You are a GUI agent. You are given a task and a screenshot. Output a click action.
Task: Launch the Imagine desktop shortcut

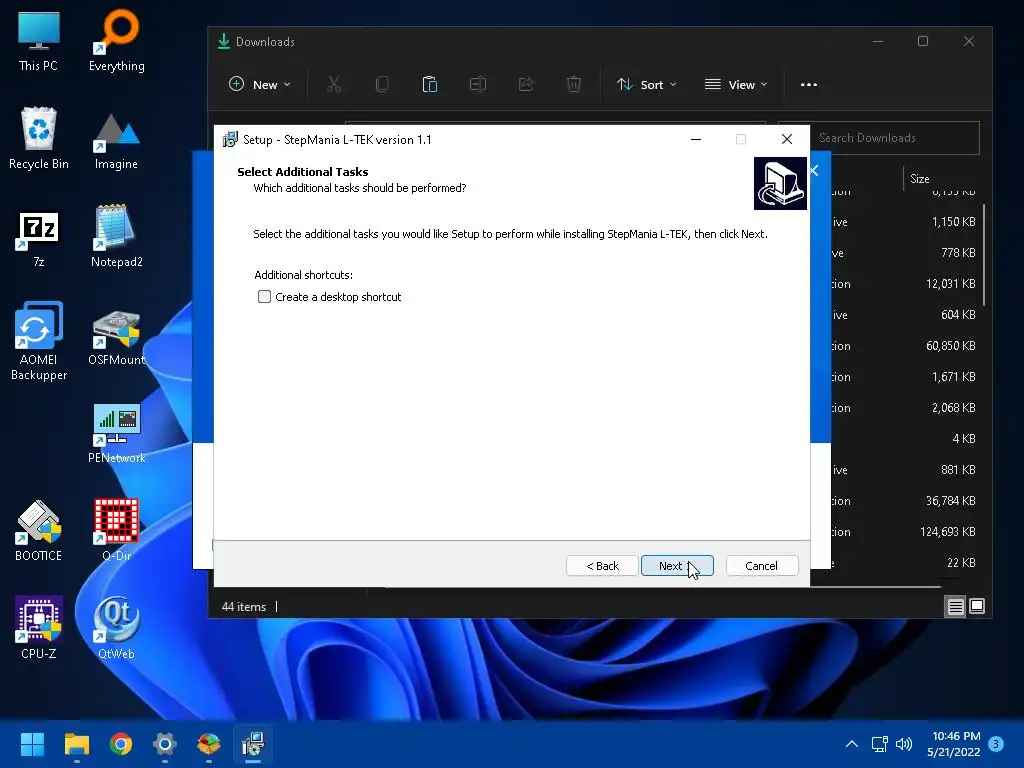point(116,141)
